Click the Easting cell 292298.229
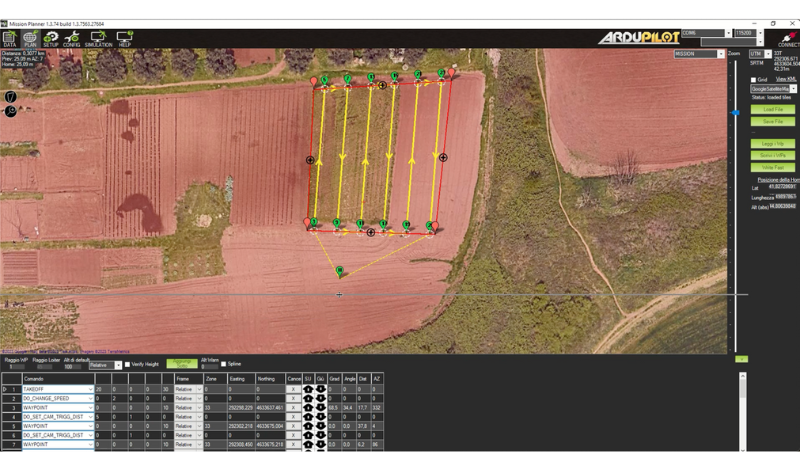Image resolution: width=800 pixels, height=470 pixels. tap(241, 408)
